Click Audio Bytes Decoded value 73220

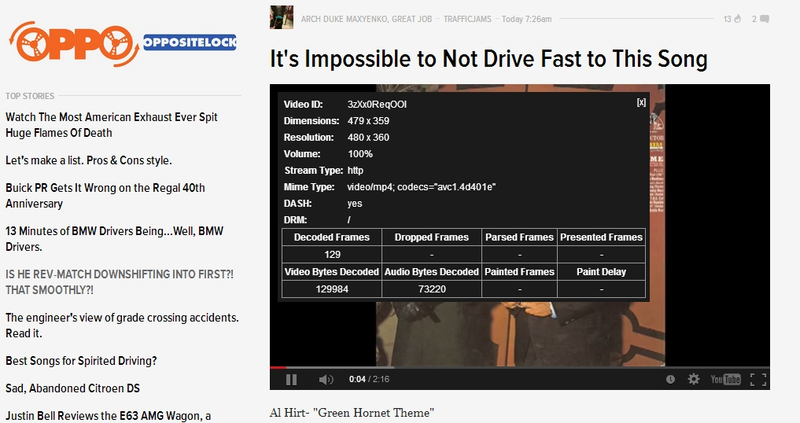(432, 289)
